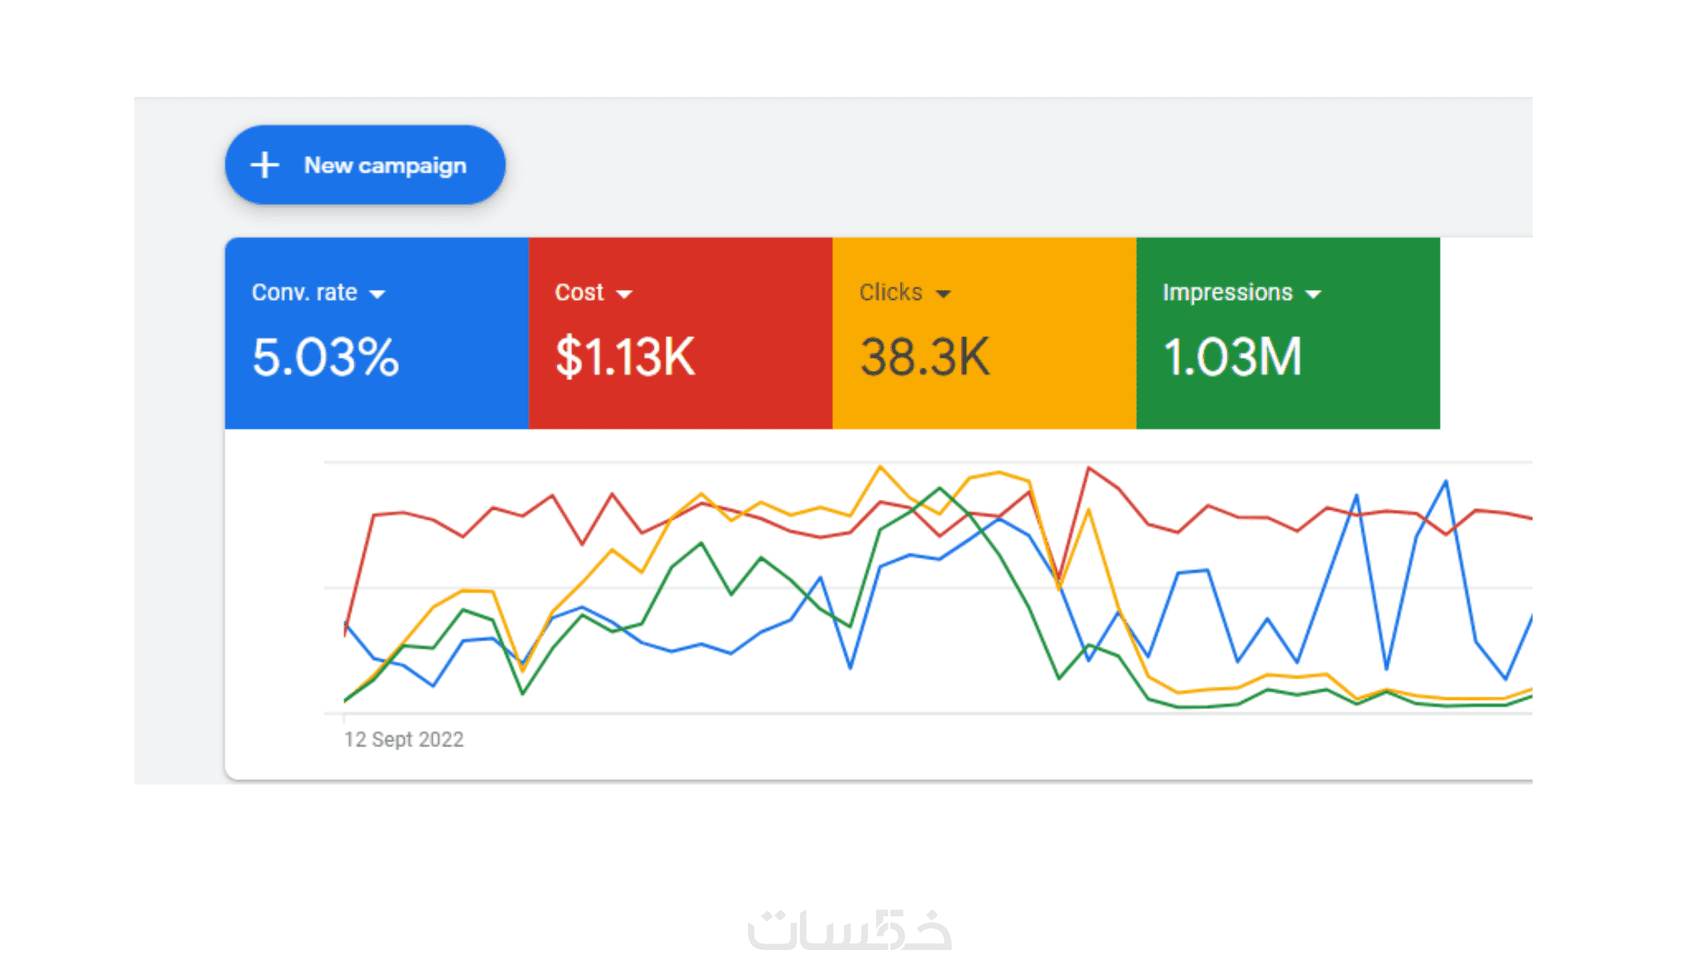Expand the Impressions dropdown arrow
The image size is (1700, 970).
(1314, 294)
